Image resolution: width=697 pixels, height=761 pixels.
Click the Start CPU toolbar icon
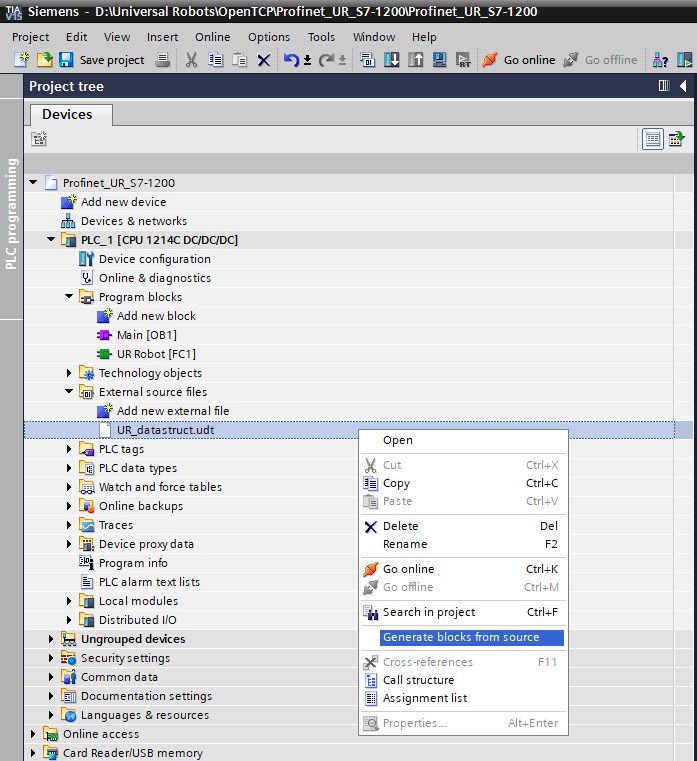click(684, 60)
